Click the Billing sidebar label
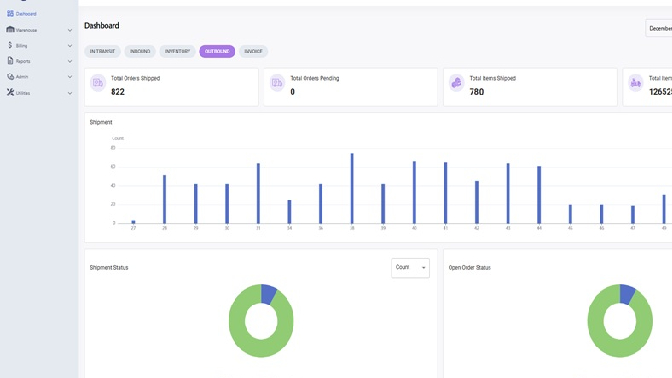 click(21, 46)
